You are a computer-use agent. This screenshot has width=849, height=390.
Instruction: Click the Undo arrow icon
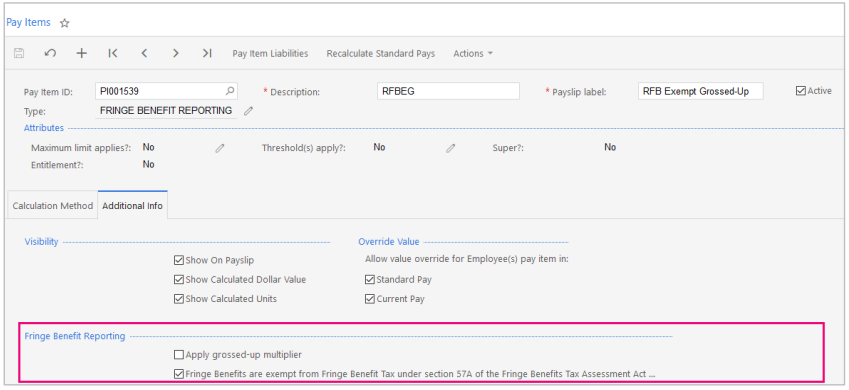[x=50, y=53]
